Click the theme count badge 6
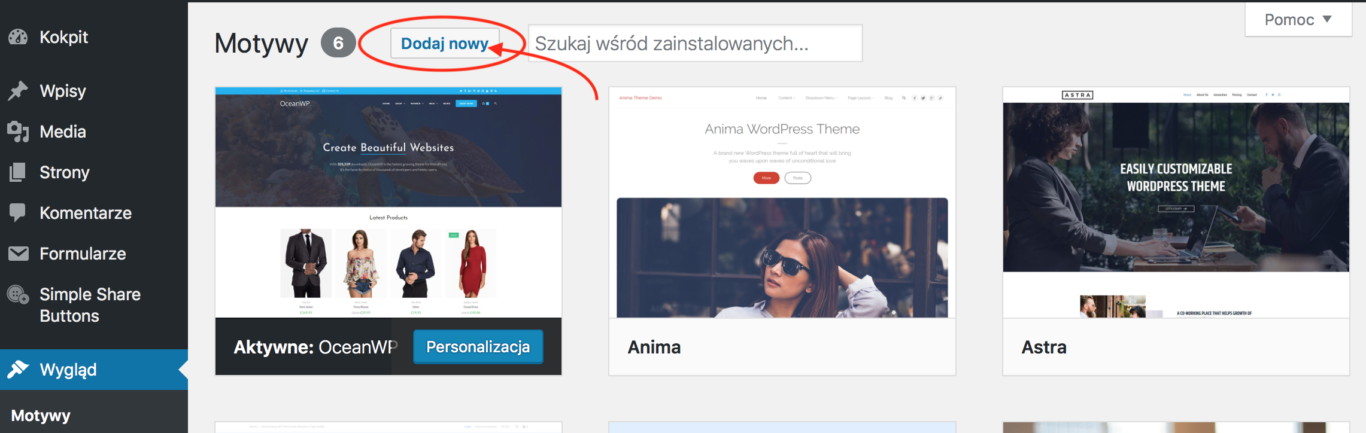1366x433 pixels. coord(338,43)
